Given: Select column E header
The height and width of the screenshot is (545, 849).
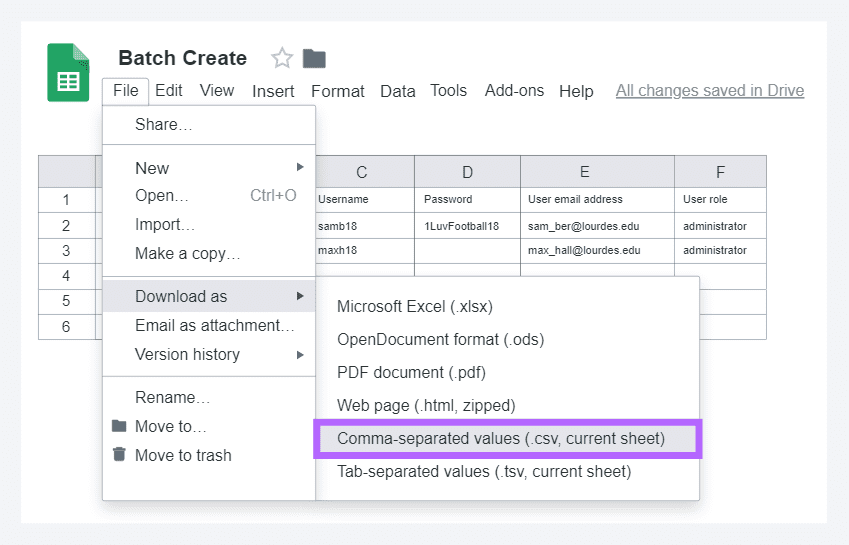Looking at the screenshot, I should 597,172.
